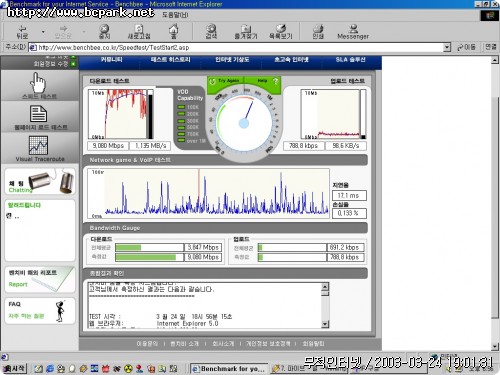
Task: Click the page scrollbar down arrow
Action: pos(495,347)
